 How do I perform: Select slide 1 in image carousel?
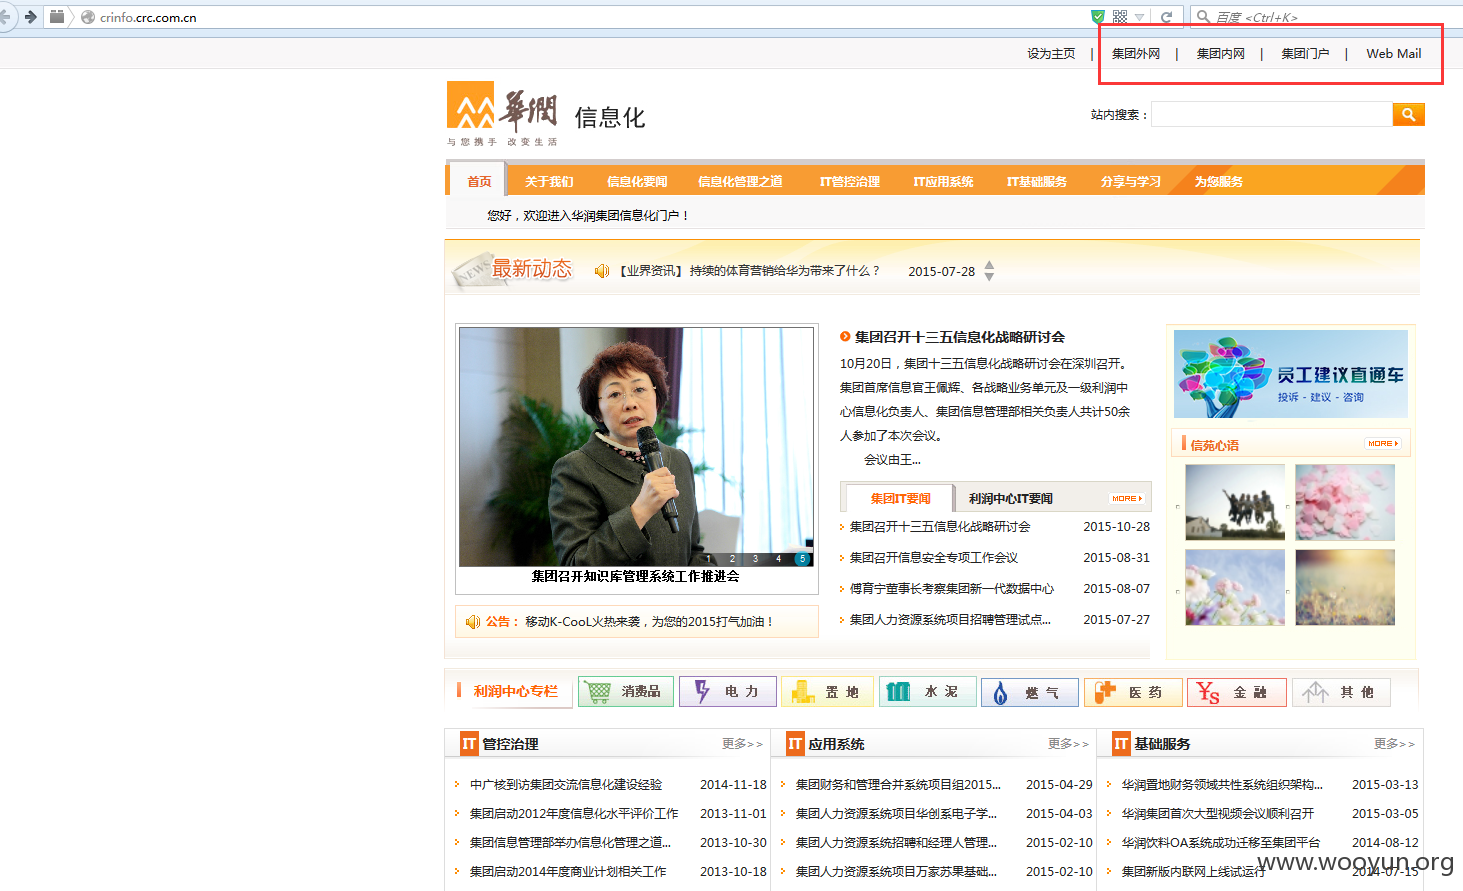coord(709,559)
